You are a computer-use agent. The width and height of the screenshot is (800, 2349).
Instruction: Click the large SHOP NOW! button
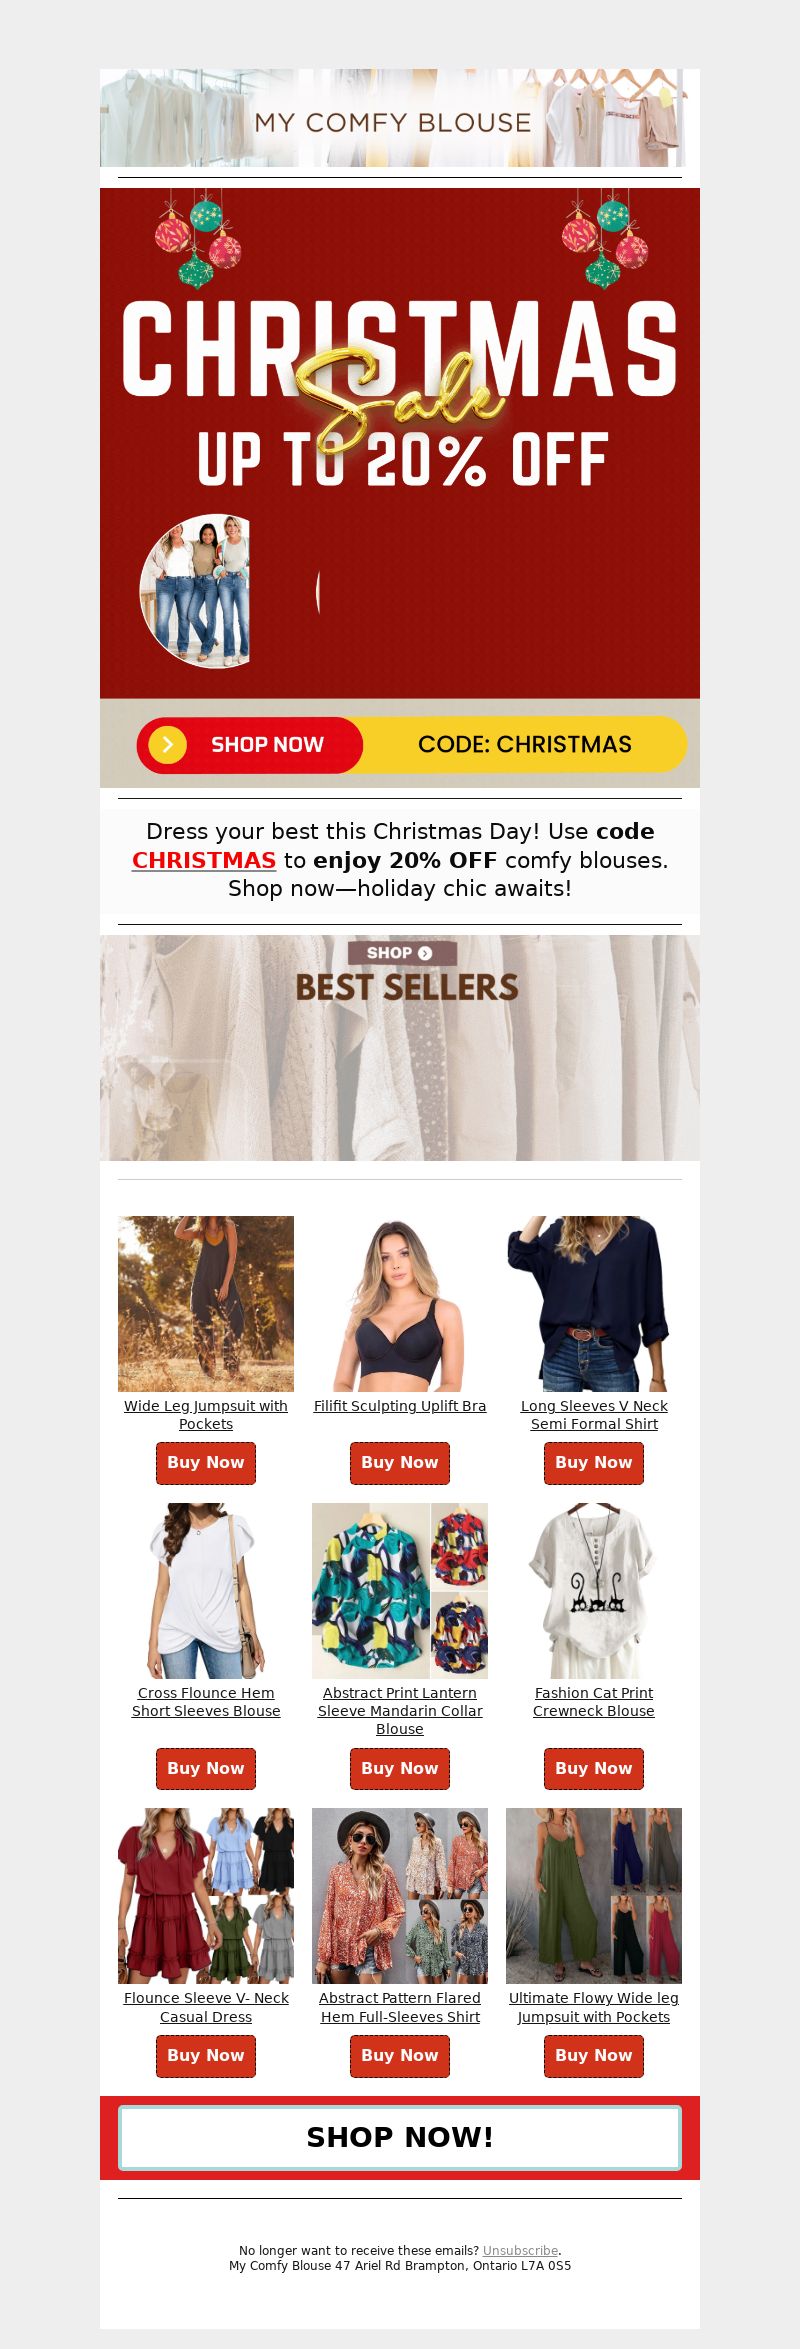(x=400, y=2138)
